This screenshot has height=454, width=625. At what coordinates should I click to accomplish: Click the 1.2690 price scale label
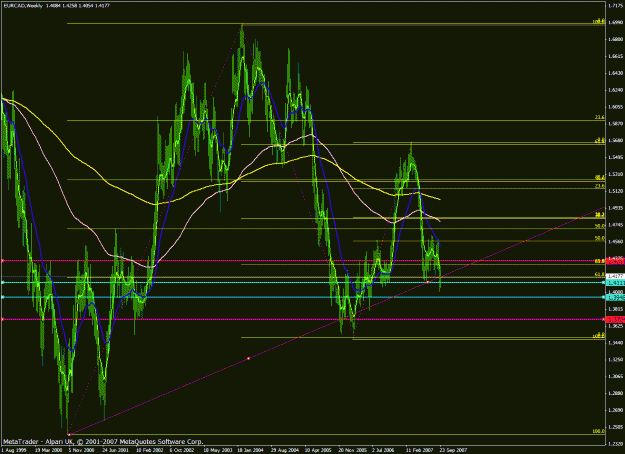(x=614, y=410)
